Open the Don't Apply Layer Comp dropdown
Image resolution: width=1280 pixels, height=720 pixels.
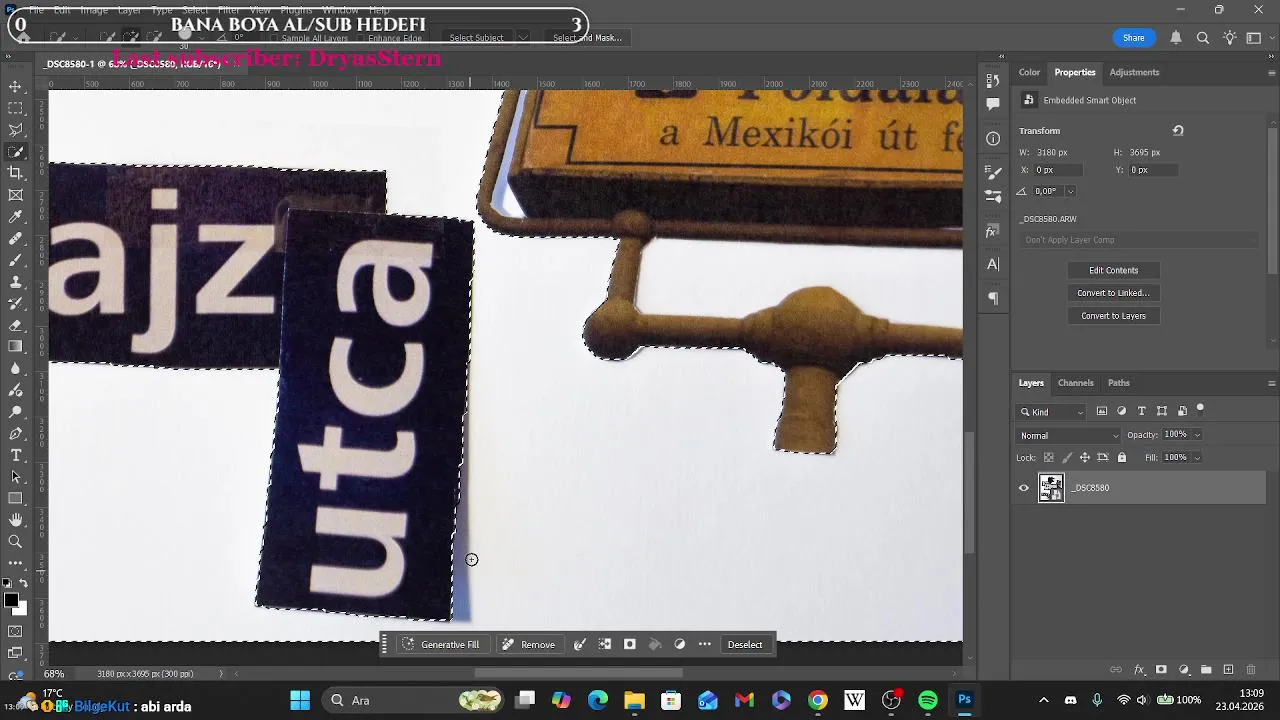click(x=1140, y=240)
